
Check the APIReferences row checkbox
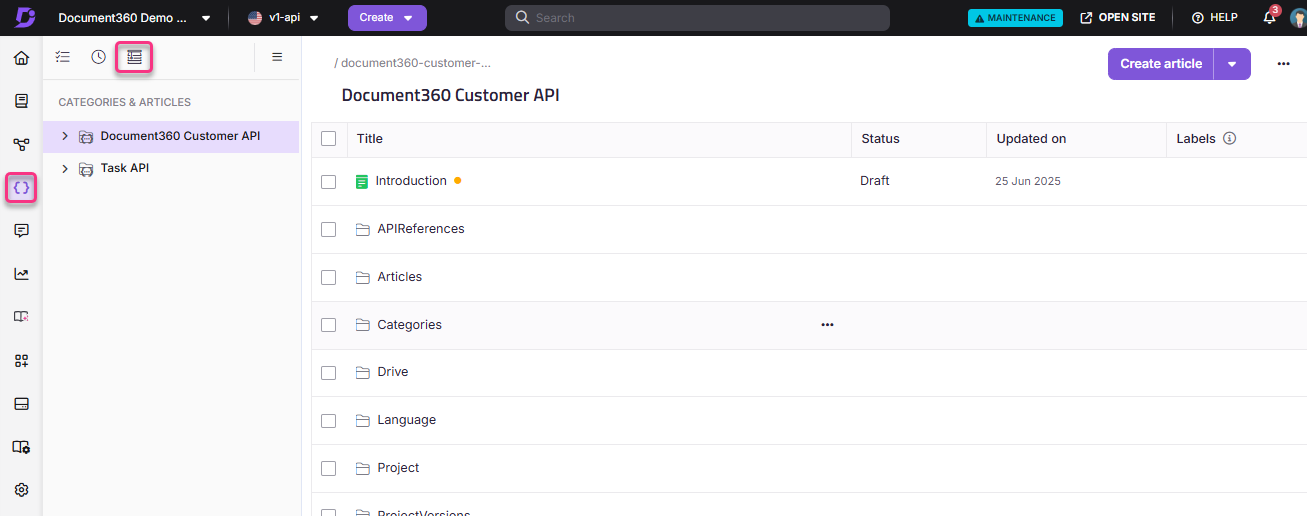pyautogui.click(x=328, y=230)
